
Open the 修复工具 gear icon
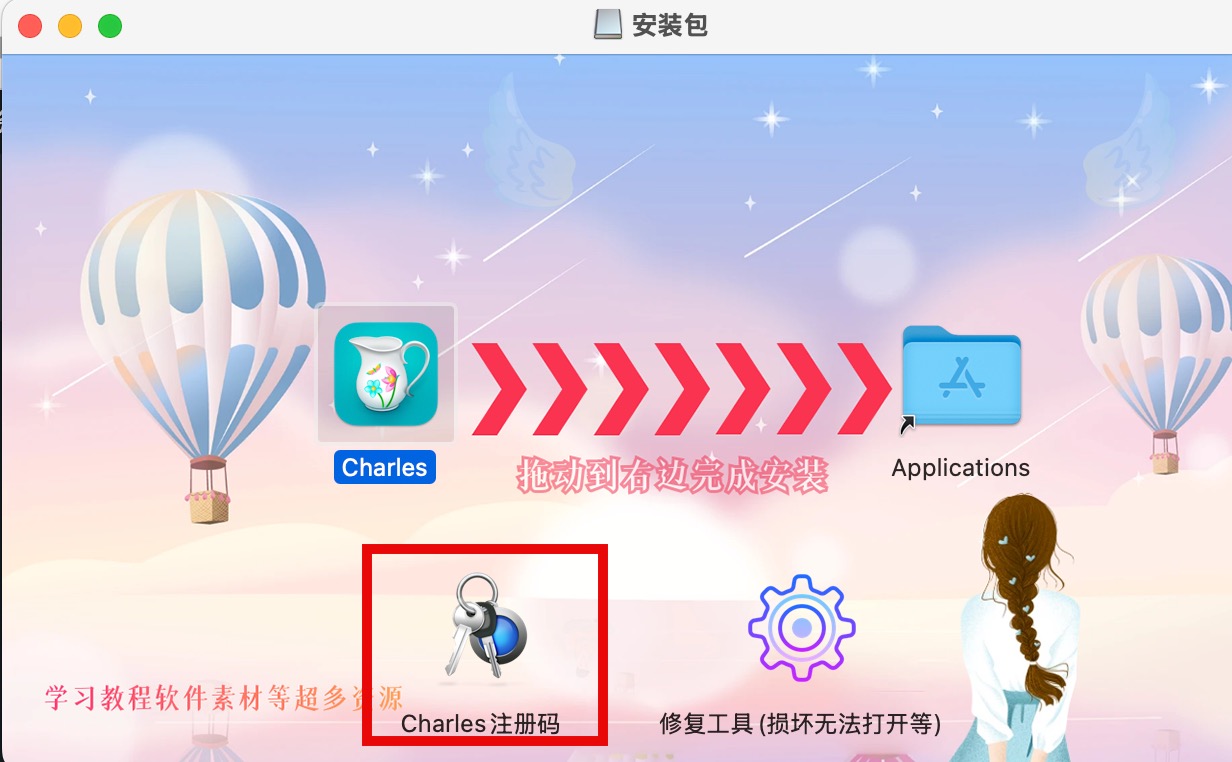pos(802,628)
